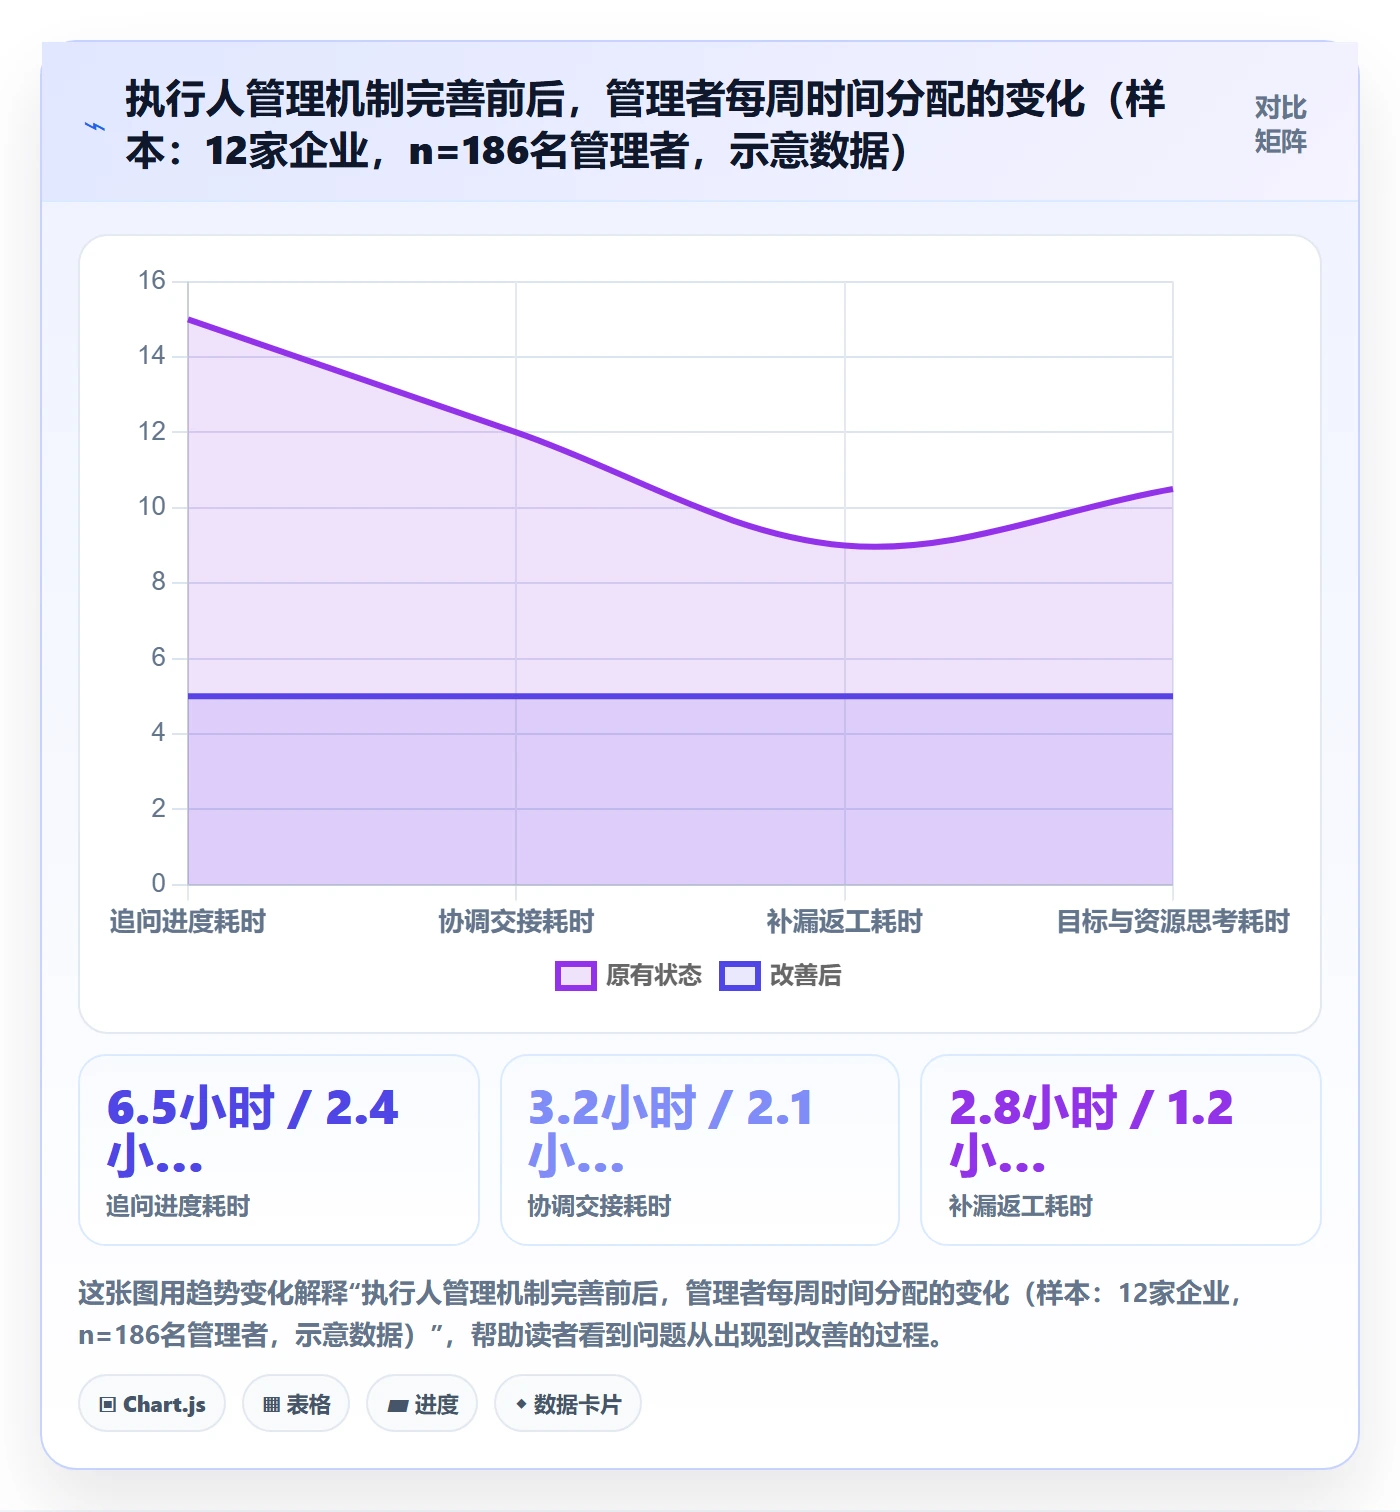The height and width of the screenshot is (1512, 1400).
Task: Click the 进度 tag chip
Action: (x=422, y=1404)
